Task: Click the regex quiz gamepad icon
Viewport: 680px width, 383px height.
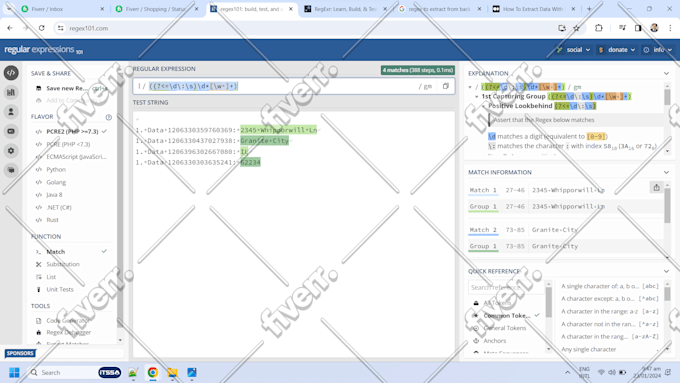Action: [11, 131]
